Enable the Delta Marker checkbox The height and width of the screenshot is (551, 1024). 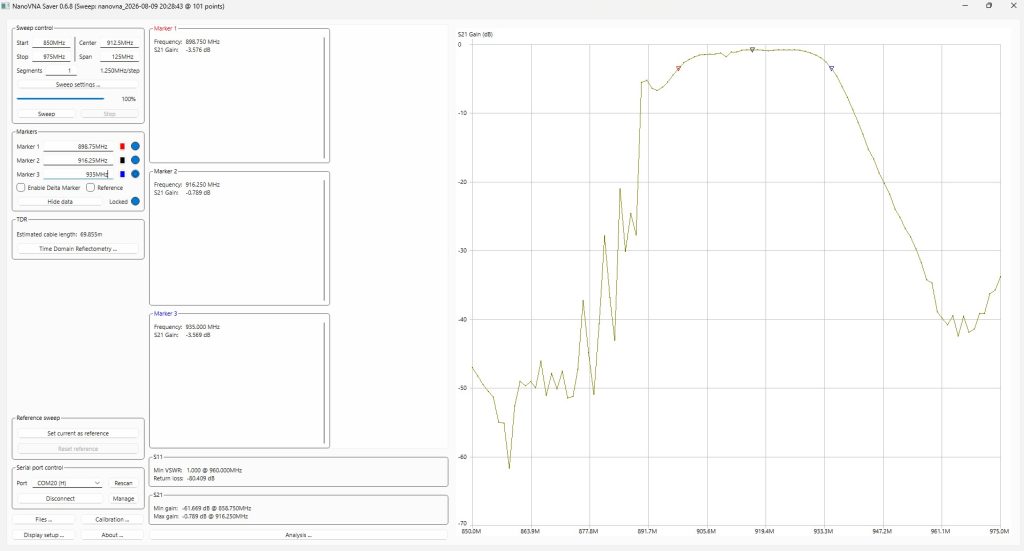21,187
